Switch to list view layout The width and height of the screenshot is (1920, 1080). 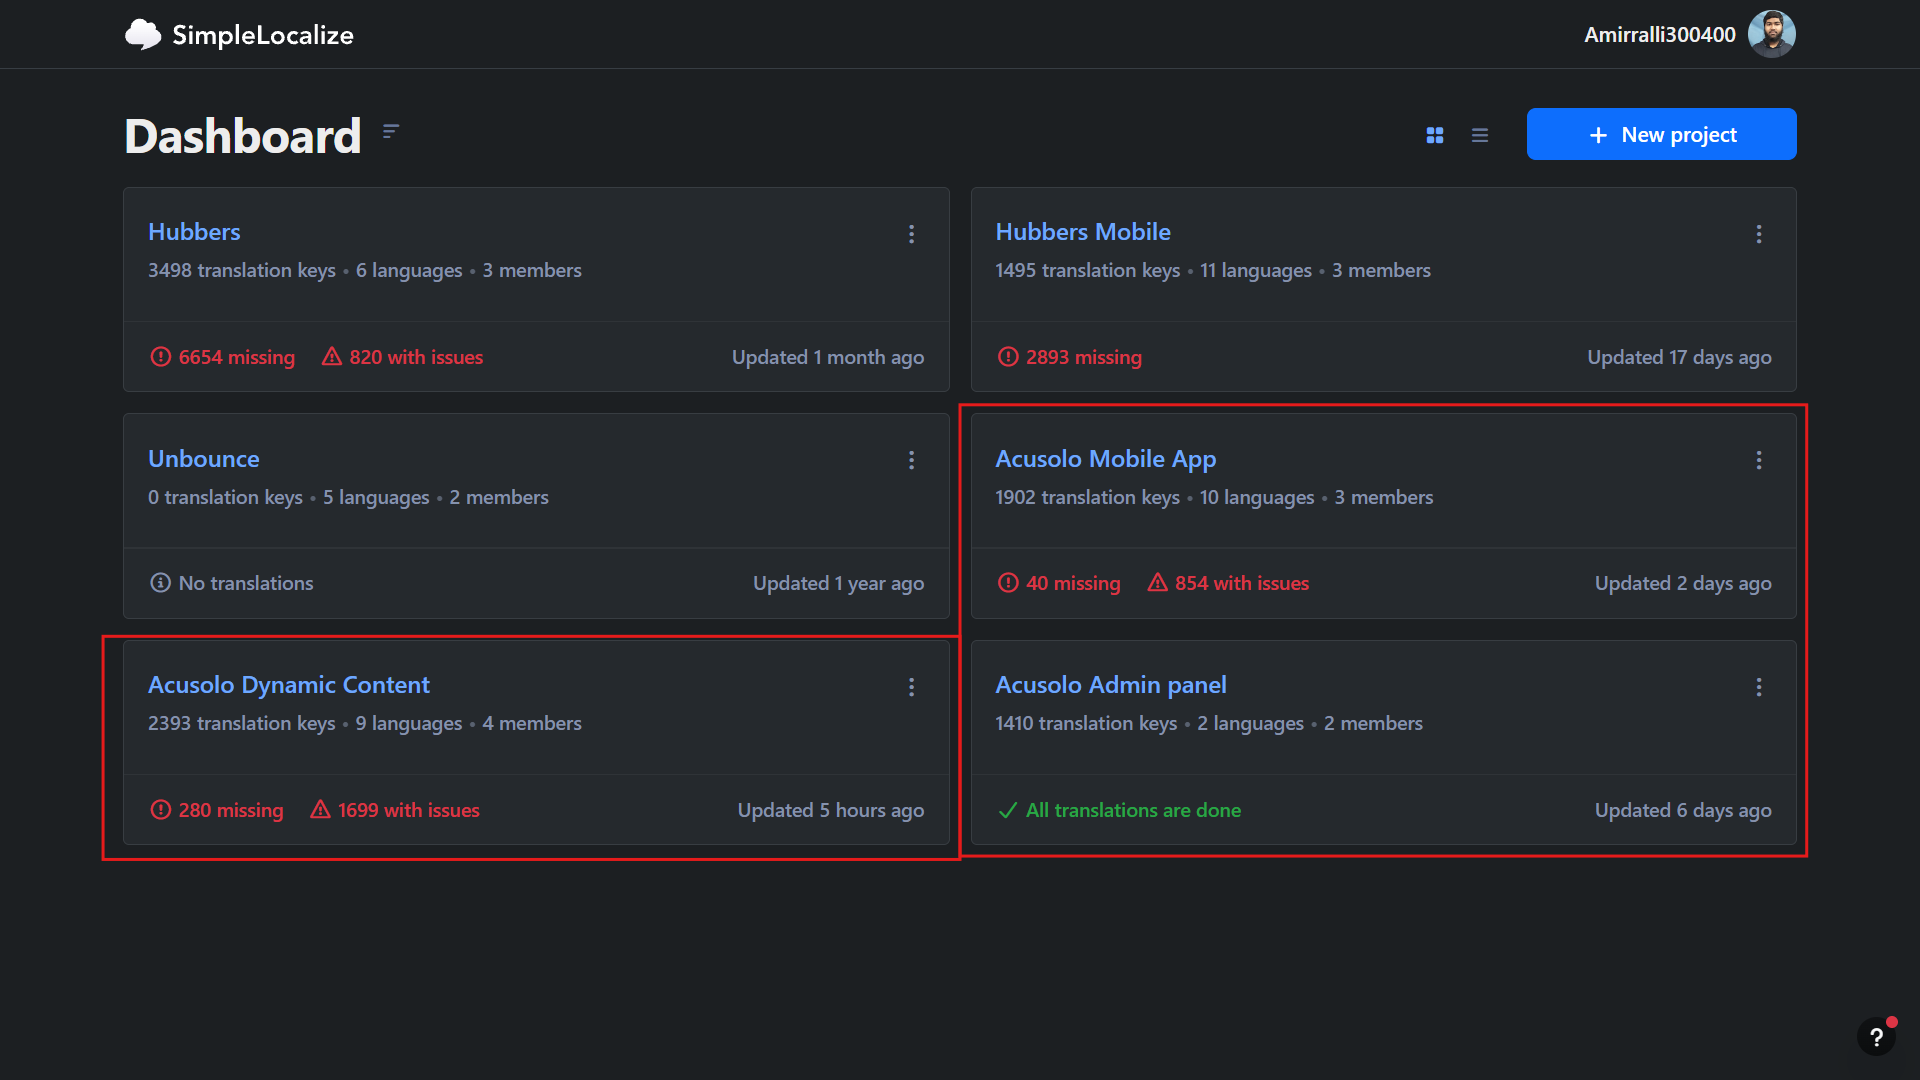point(1480,135)
